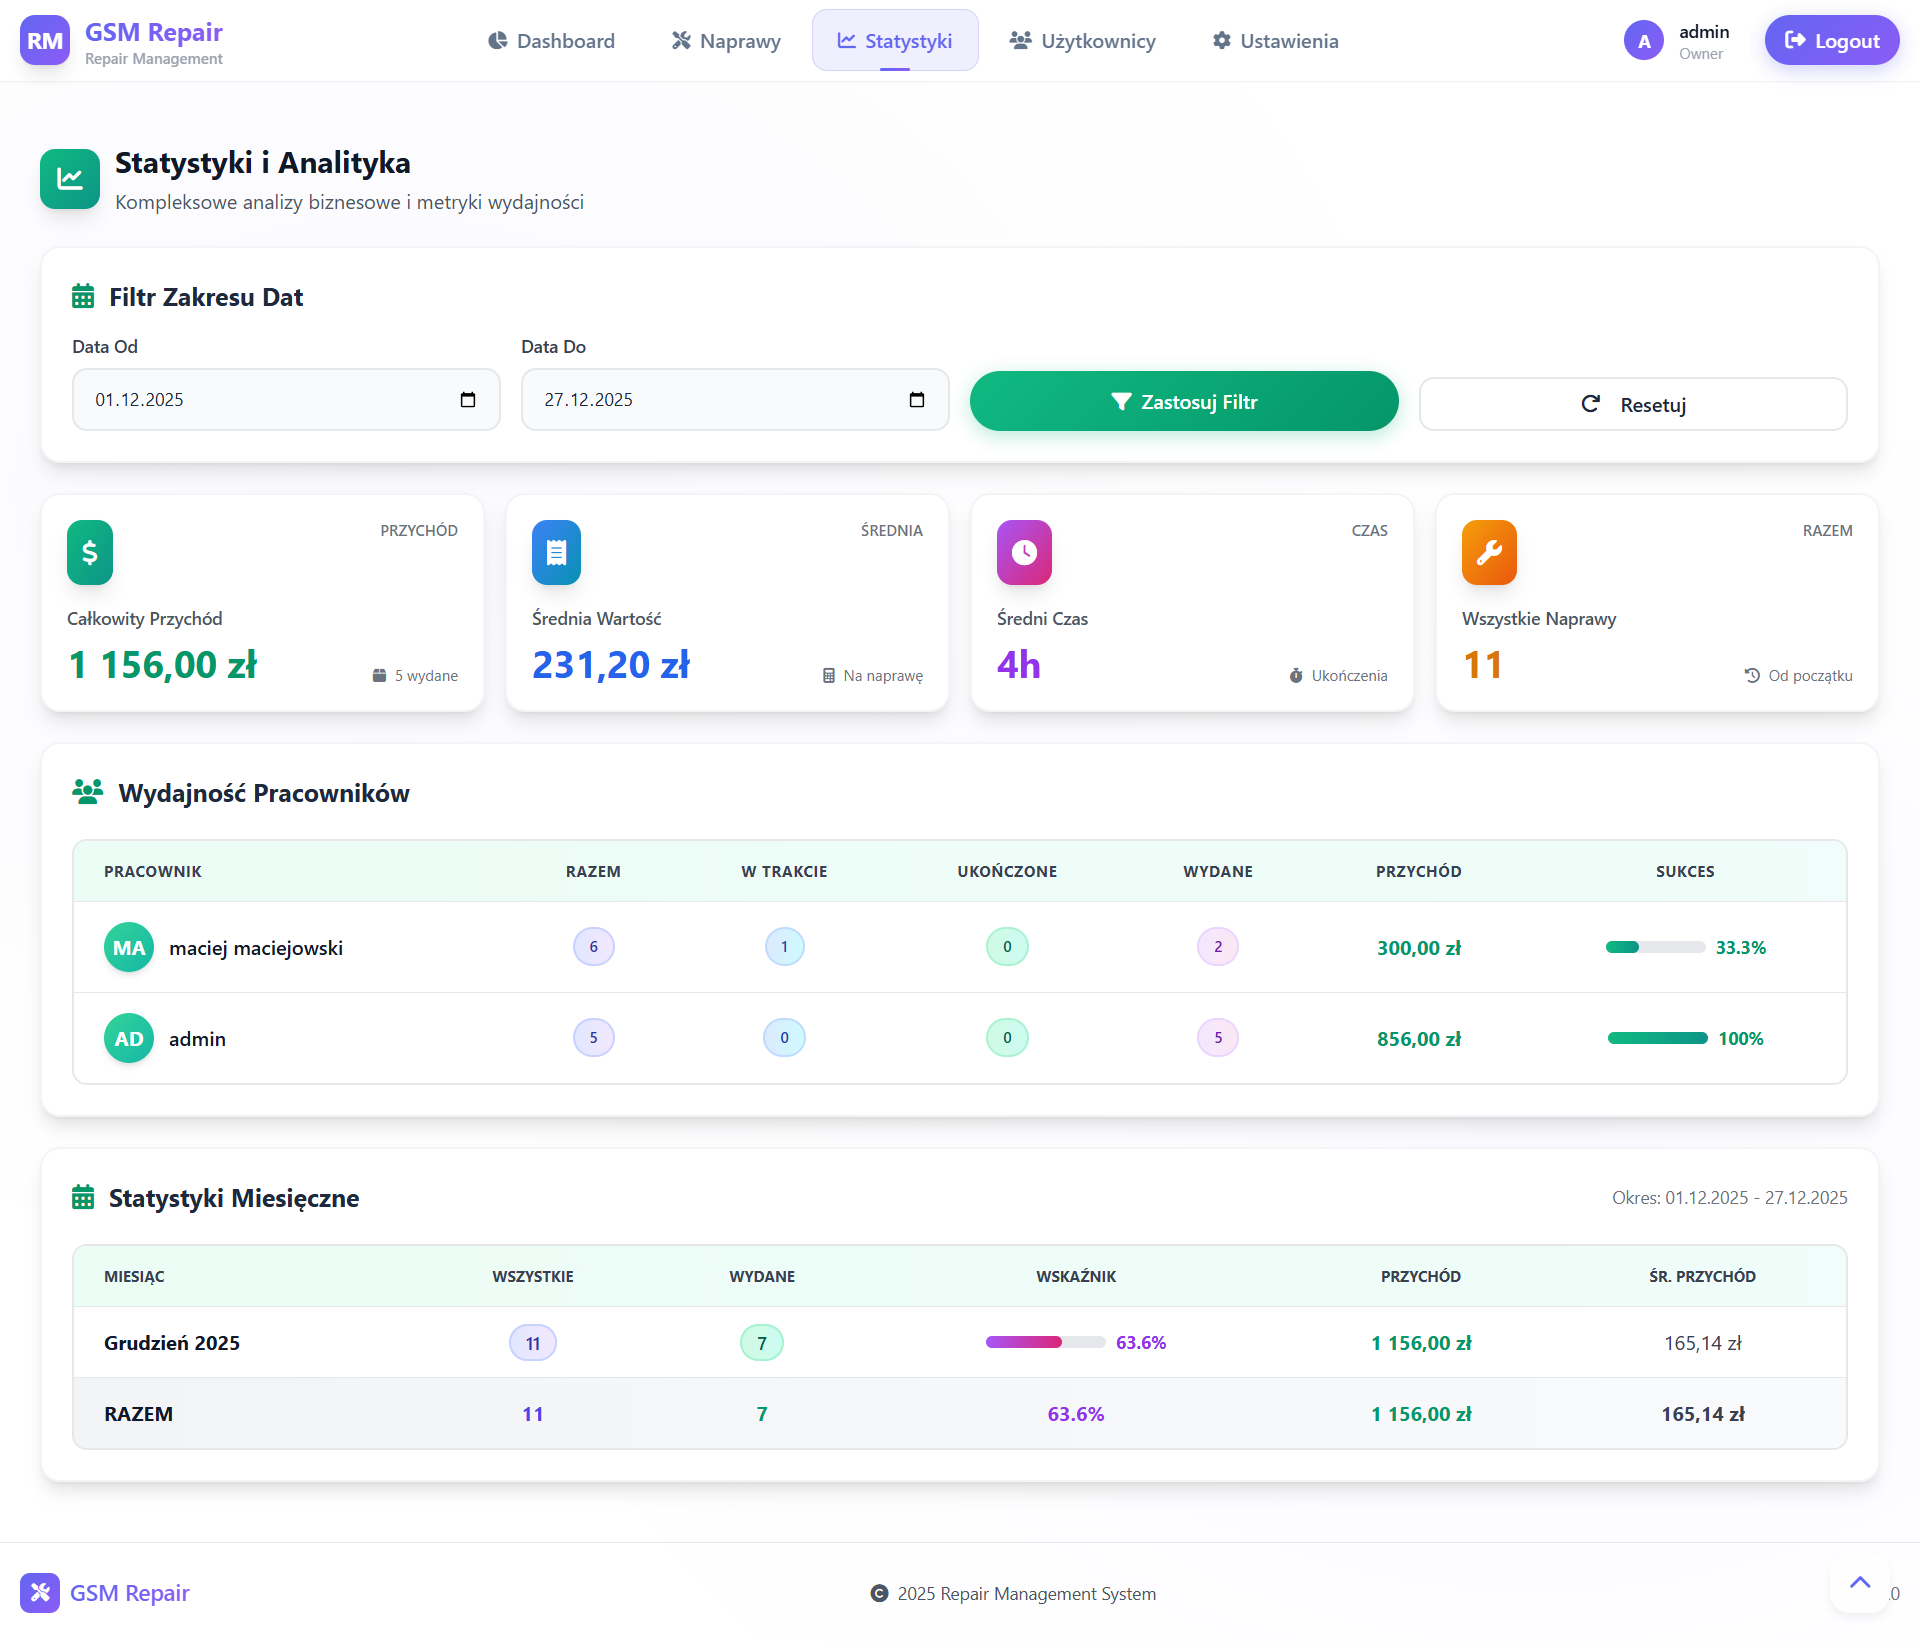Click the 300,00 zł revenue for maciej maciejowski
The width and height of the screenshot is (1920, 1642).
[x=1419, y=948]
